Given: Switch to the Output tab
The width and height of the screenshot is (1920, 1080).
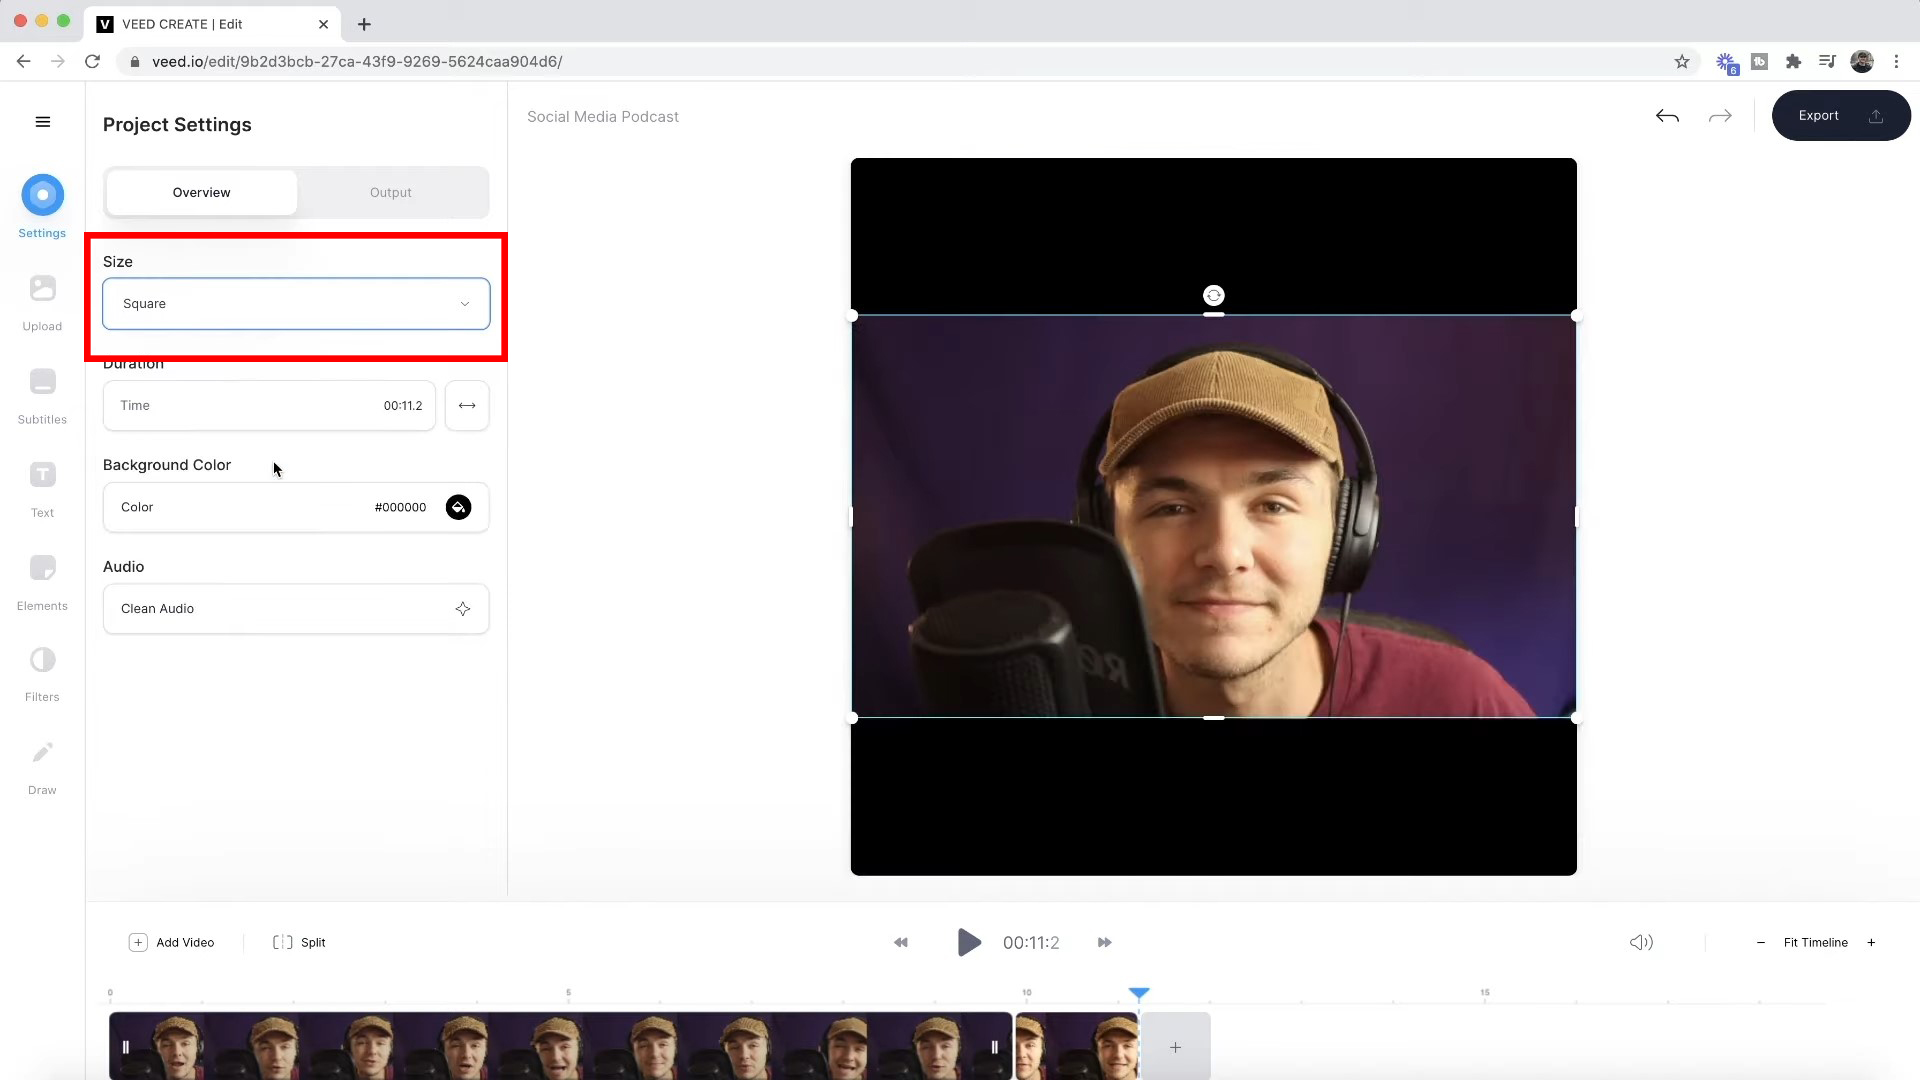Looking at the screenshot, I should (x=391, y=192).
